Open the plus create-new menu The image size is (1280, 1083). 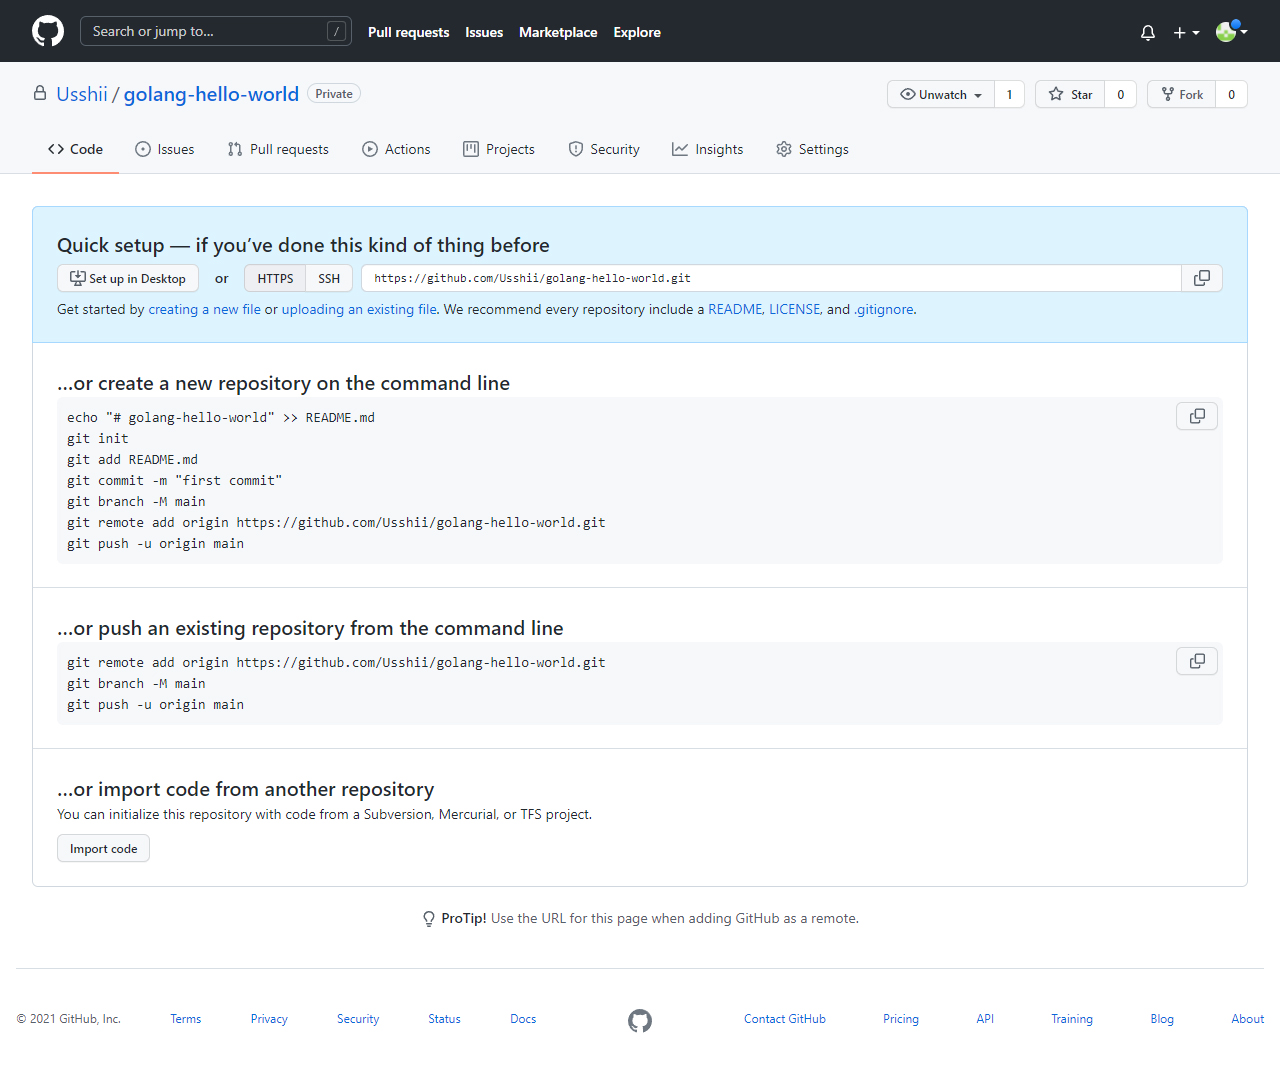pos(1186,32)
